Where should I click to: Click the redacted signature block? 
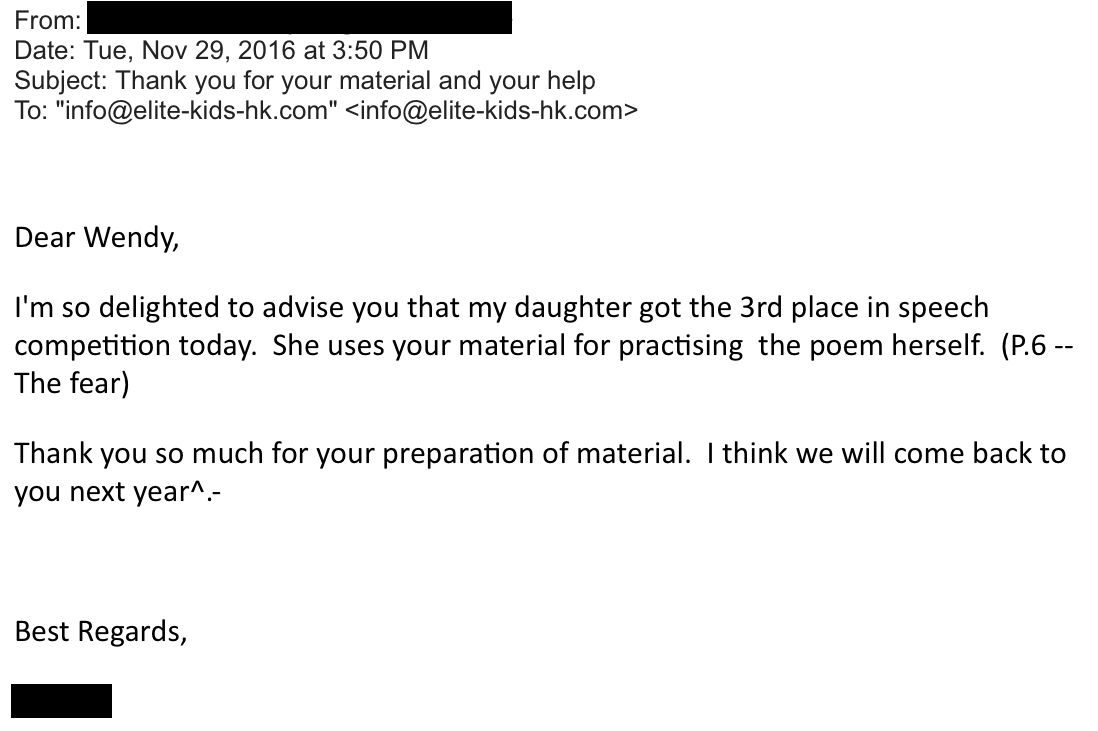(x=62, y=700)
